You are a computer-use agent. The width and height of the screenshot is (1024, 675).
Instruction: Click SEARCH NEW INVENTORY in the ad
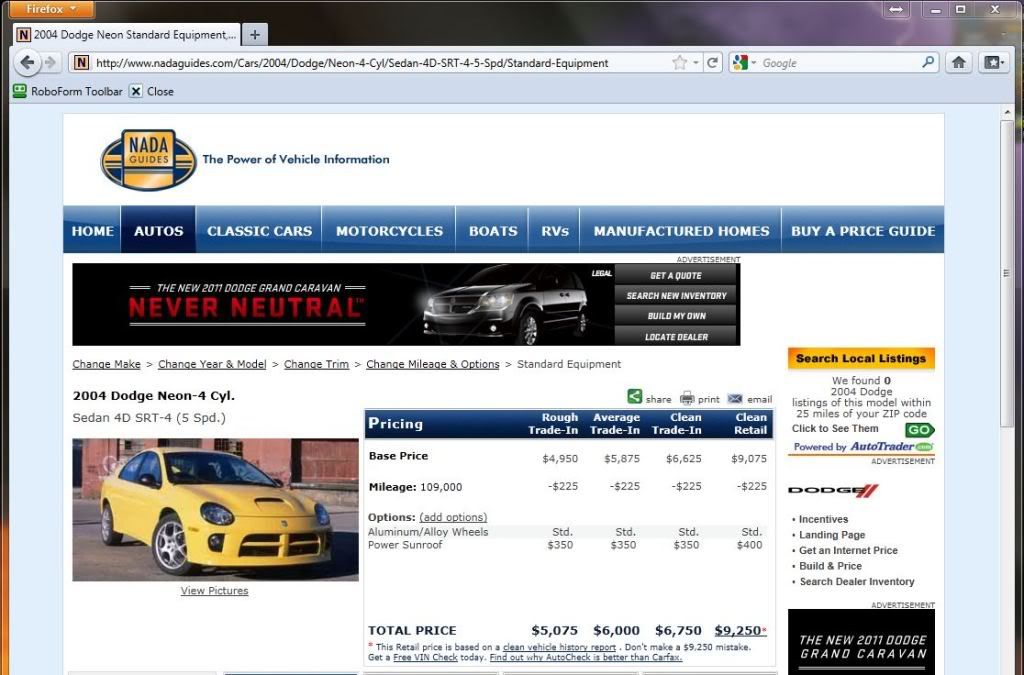point(675,296)
